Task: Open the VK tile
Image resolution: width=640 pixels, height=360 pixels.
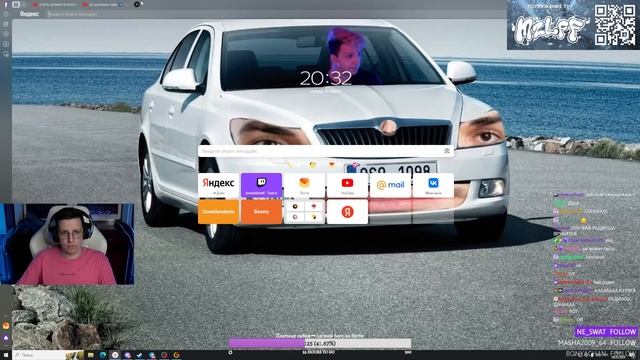Action: [x=433, y=185]
